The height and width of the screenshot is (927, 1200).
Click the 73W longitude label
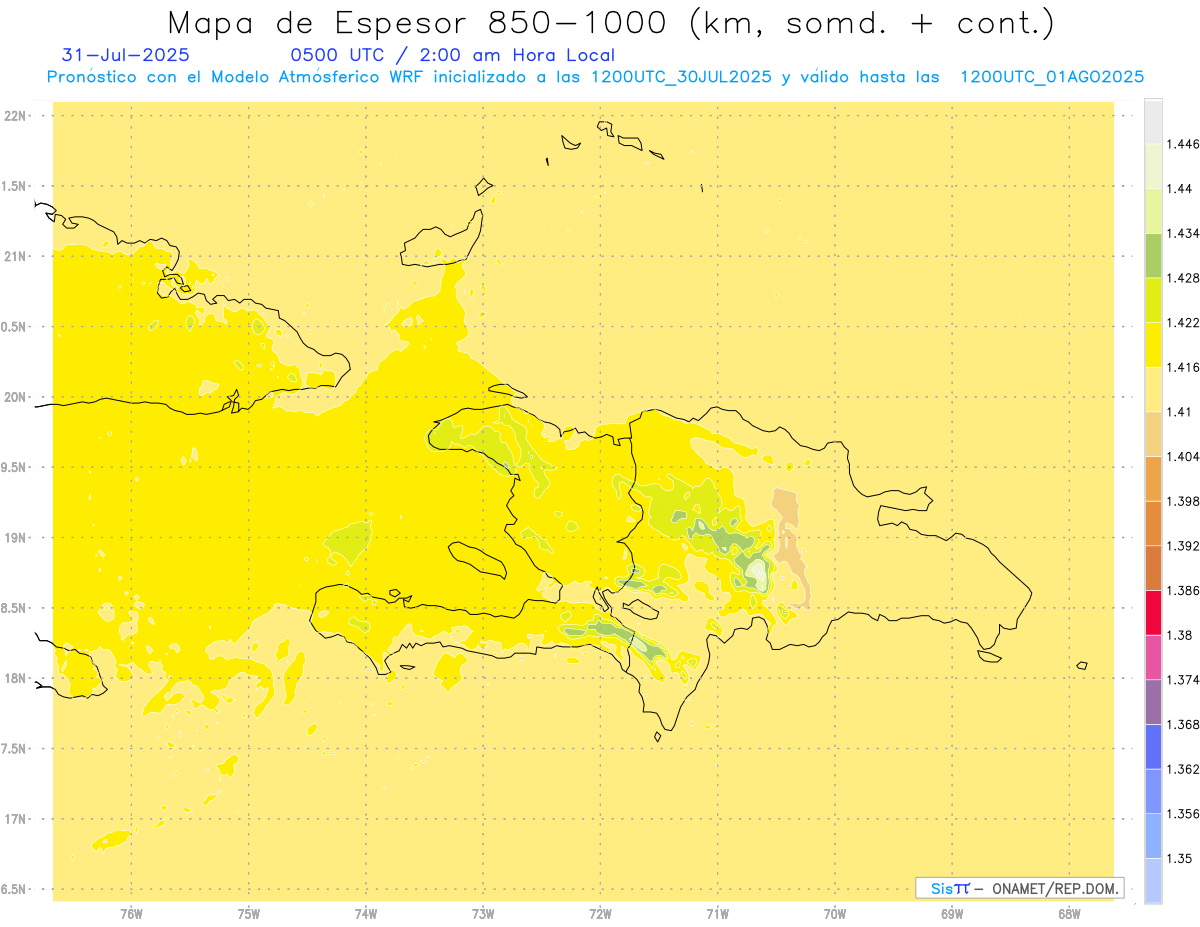[483, 914]
